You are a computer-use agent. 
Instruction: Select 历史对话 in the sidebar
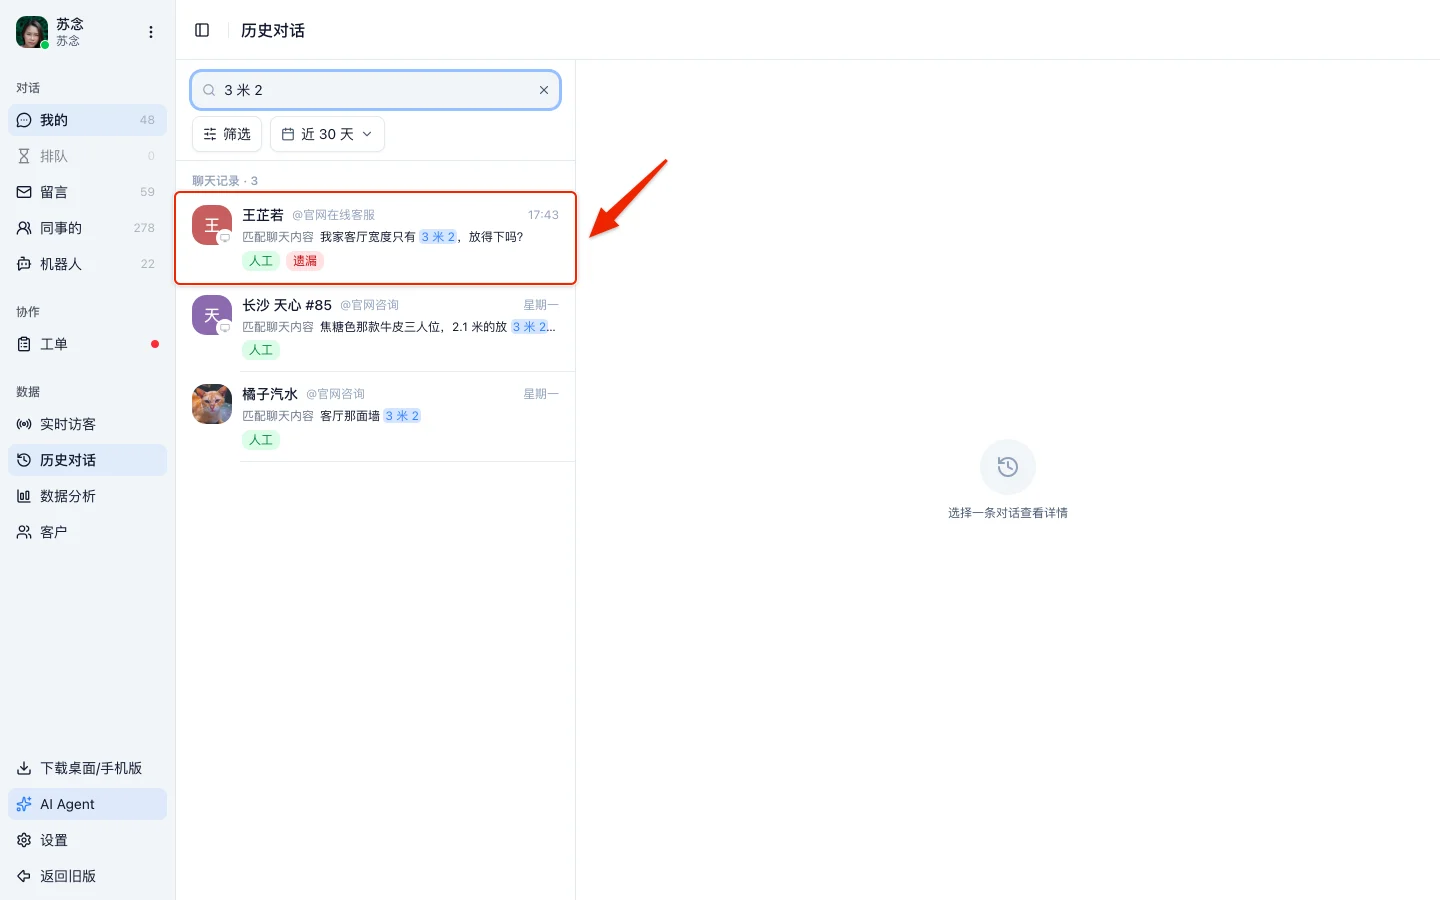coord(87,460)
